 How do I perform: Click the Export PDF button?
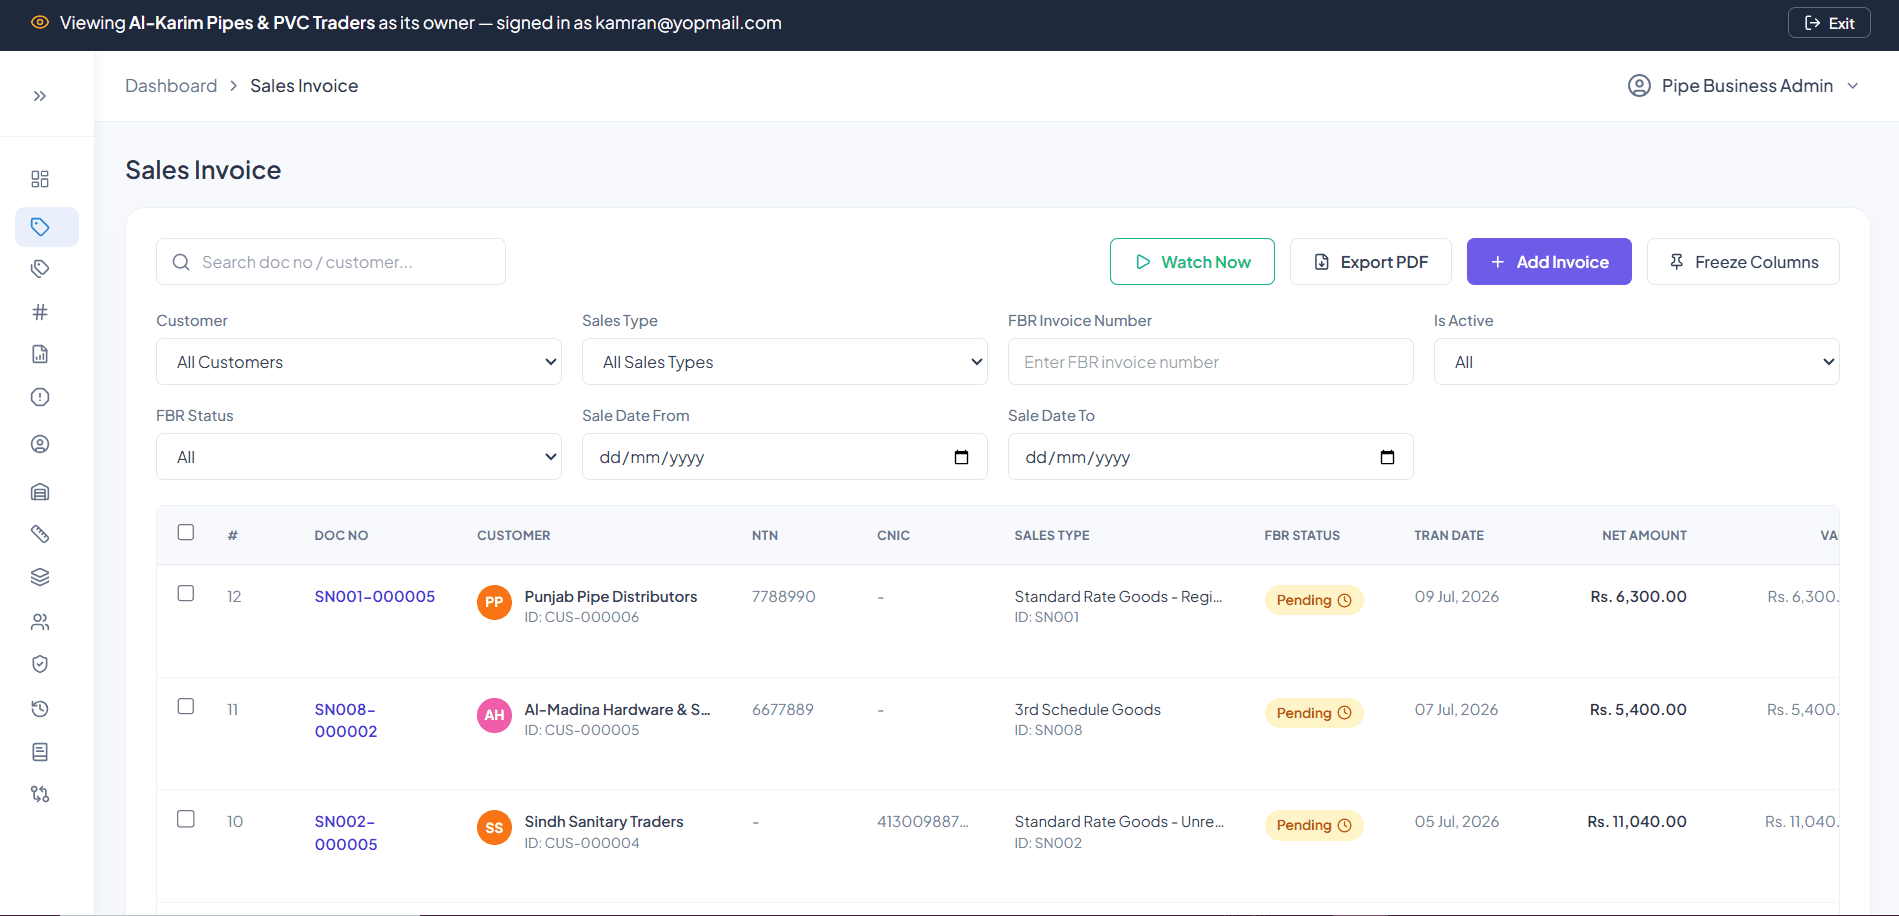pos(1371,262)
